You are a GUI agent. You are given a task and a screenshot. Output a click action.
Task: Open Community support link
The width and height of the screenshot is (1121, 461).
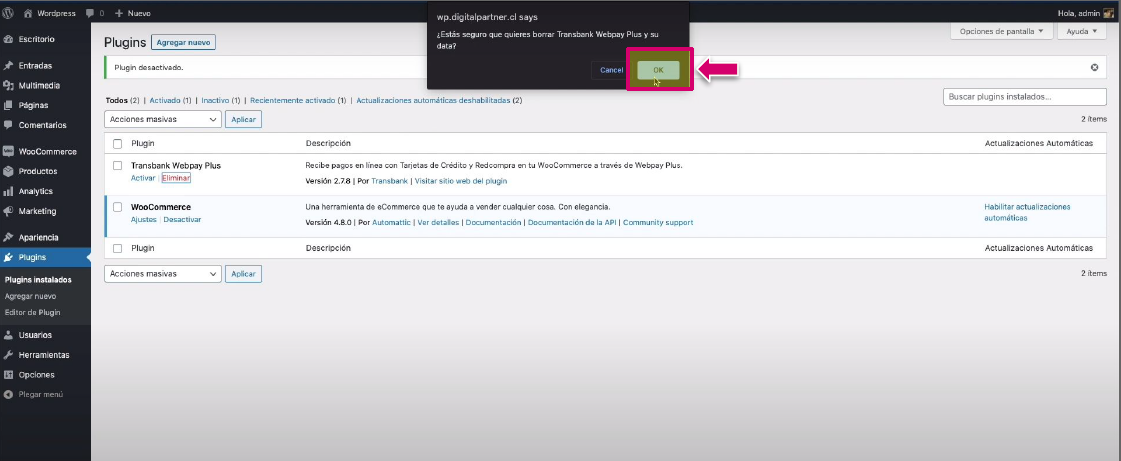658,222
